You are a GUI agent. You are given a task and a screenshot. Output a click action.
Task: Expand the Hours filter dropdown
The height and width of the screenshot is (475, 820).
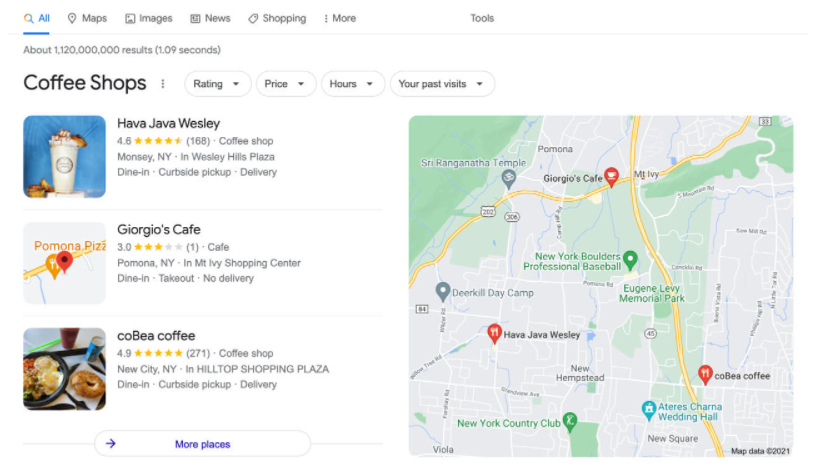[x=353, y=84]
